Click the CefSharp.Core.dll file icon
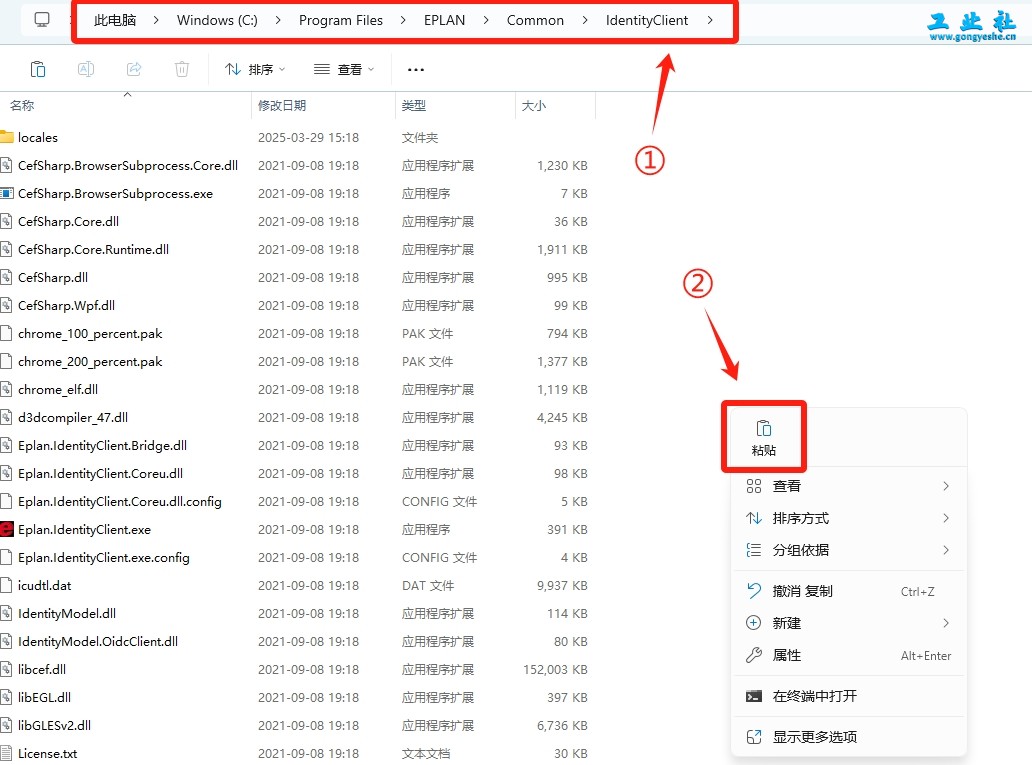The width and height of the screenshot is (1032, 765). coord(7,221)
